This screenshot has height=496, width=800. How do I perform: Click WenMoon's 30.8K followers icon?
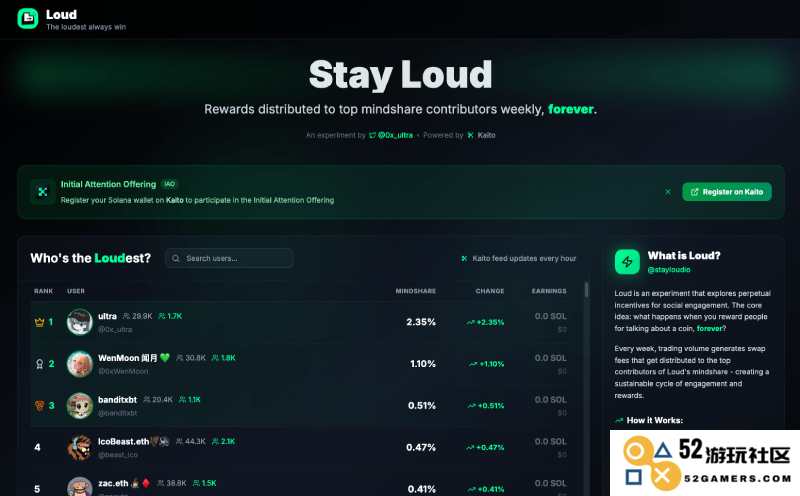pyautogui.click(x=180, y=358)
